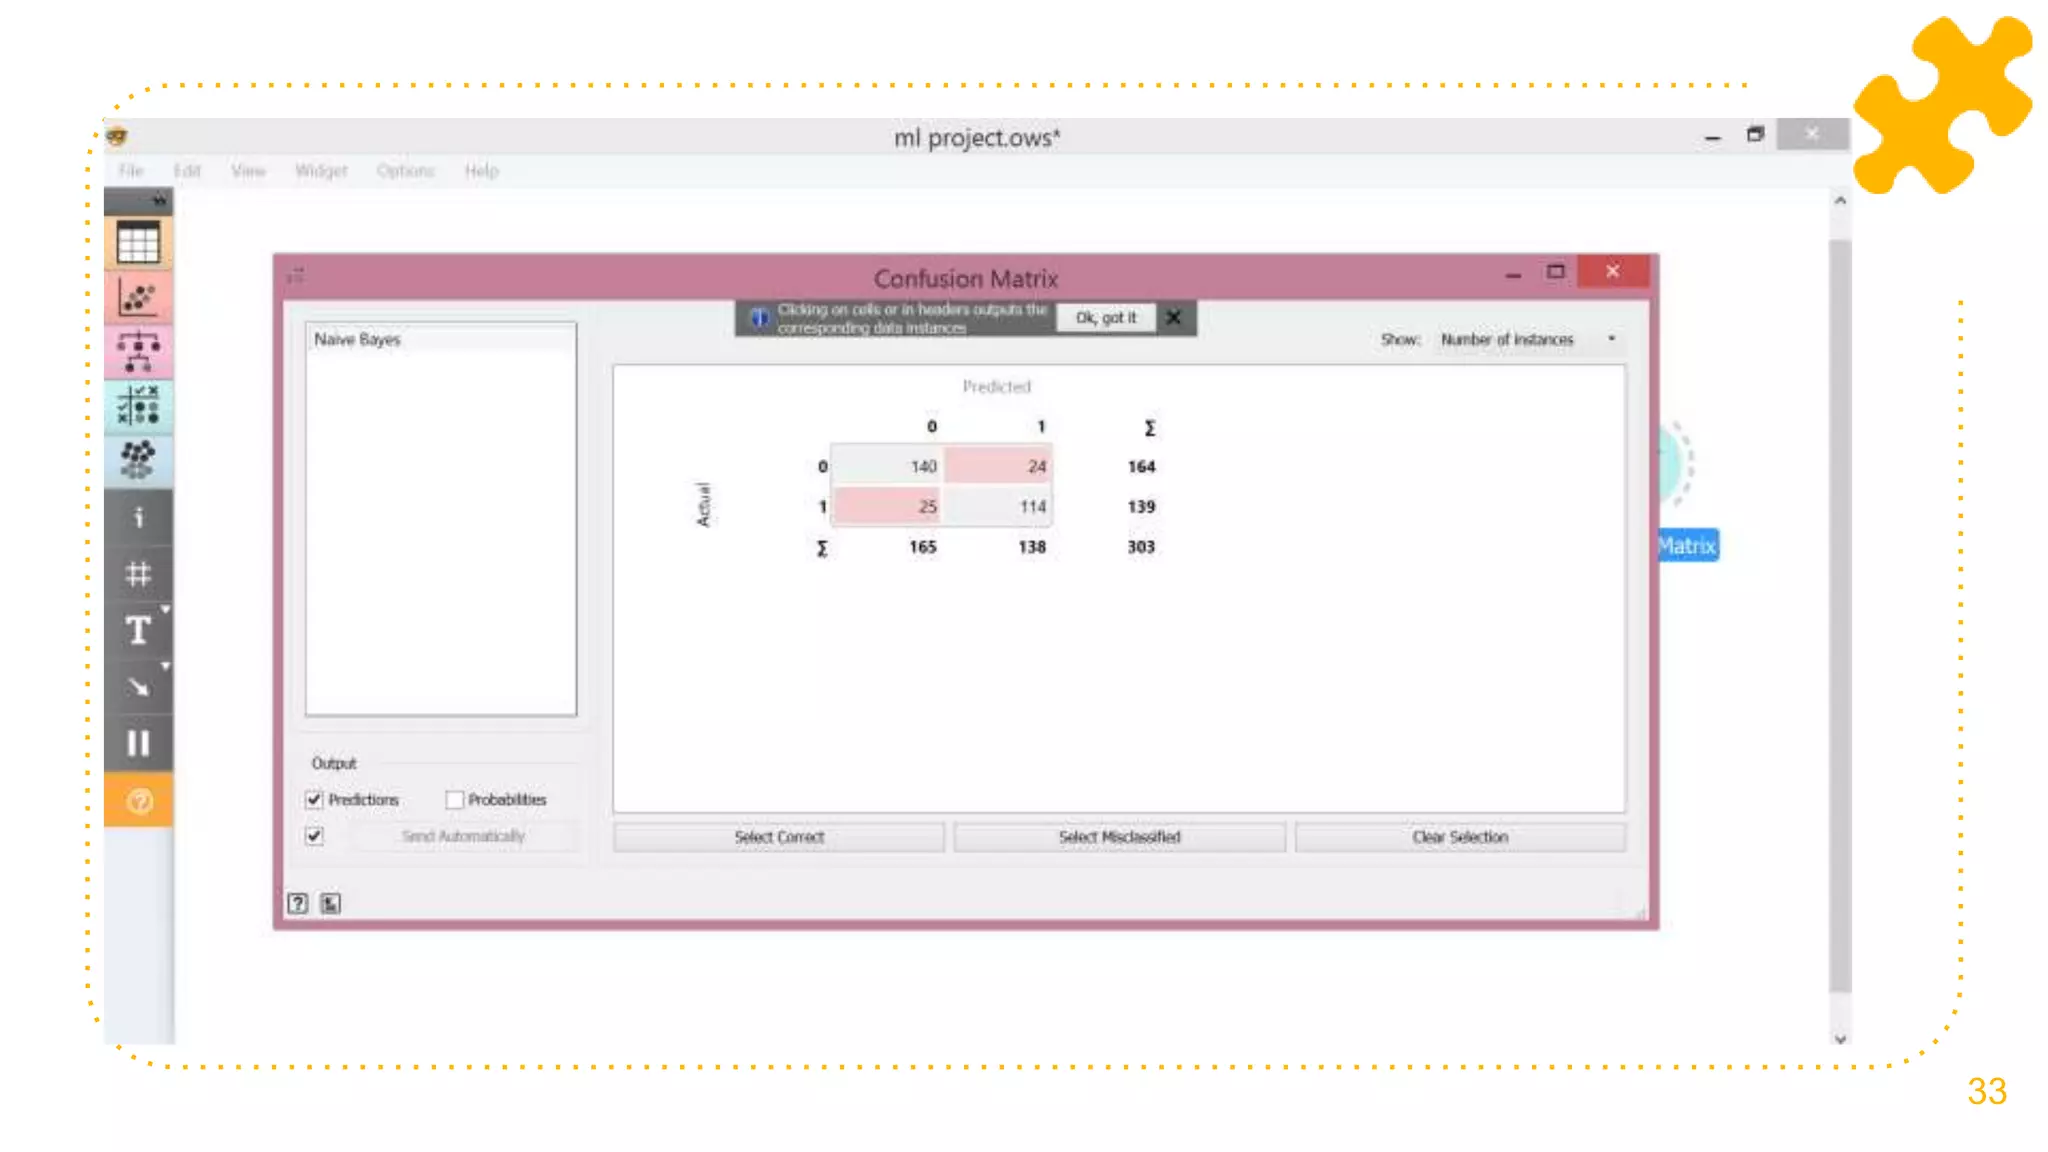Click the info 'i' toolbar icon
2048x1152 pixels.
[x=138, y=517]
